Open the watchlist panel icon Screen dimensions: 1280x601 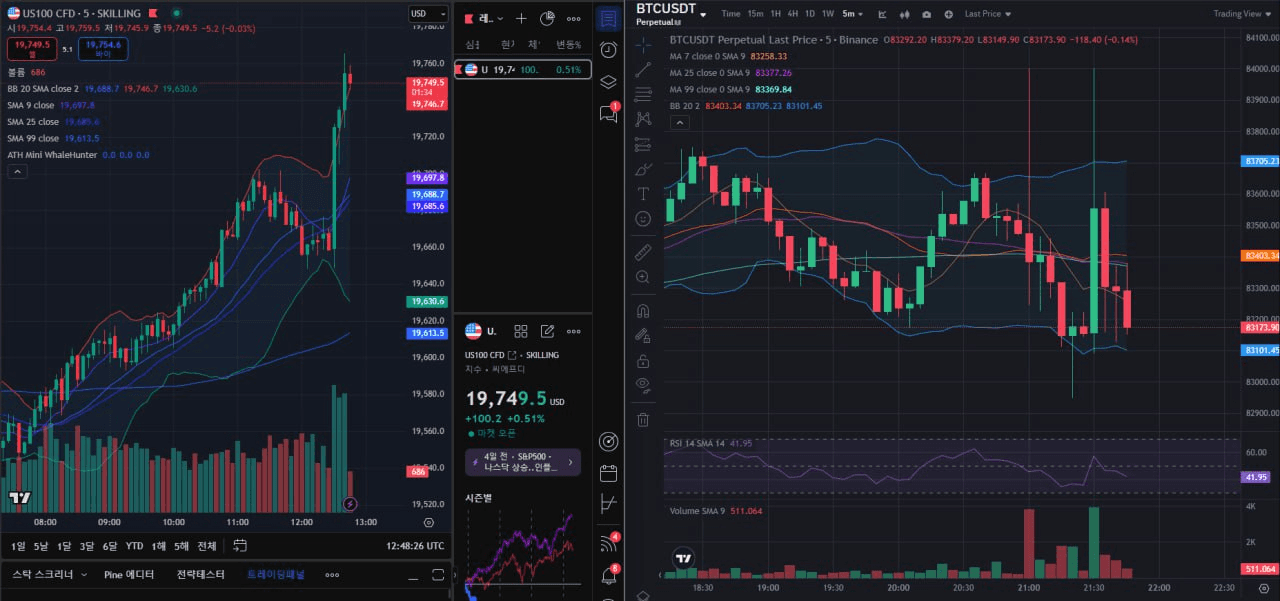click(x=608, y=19)
